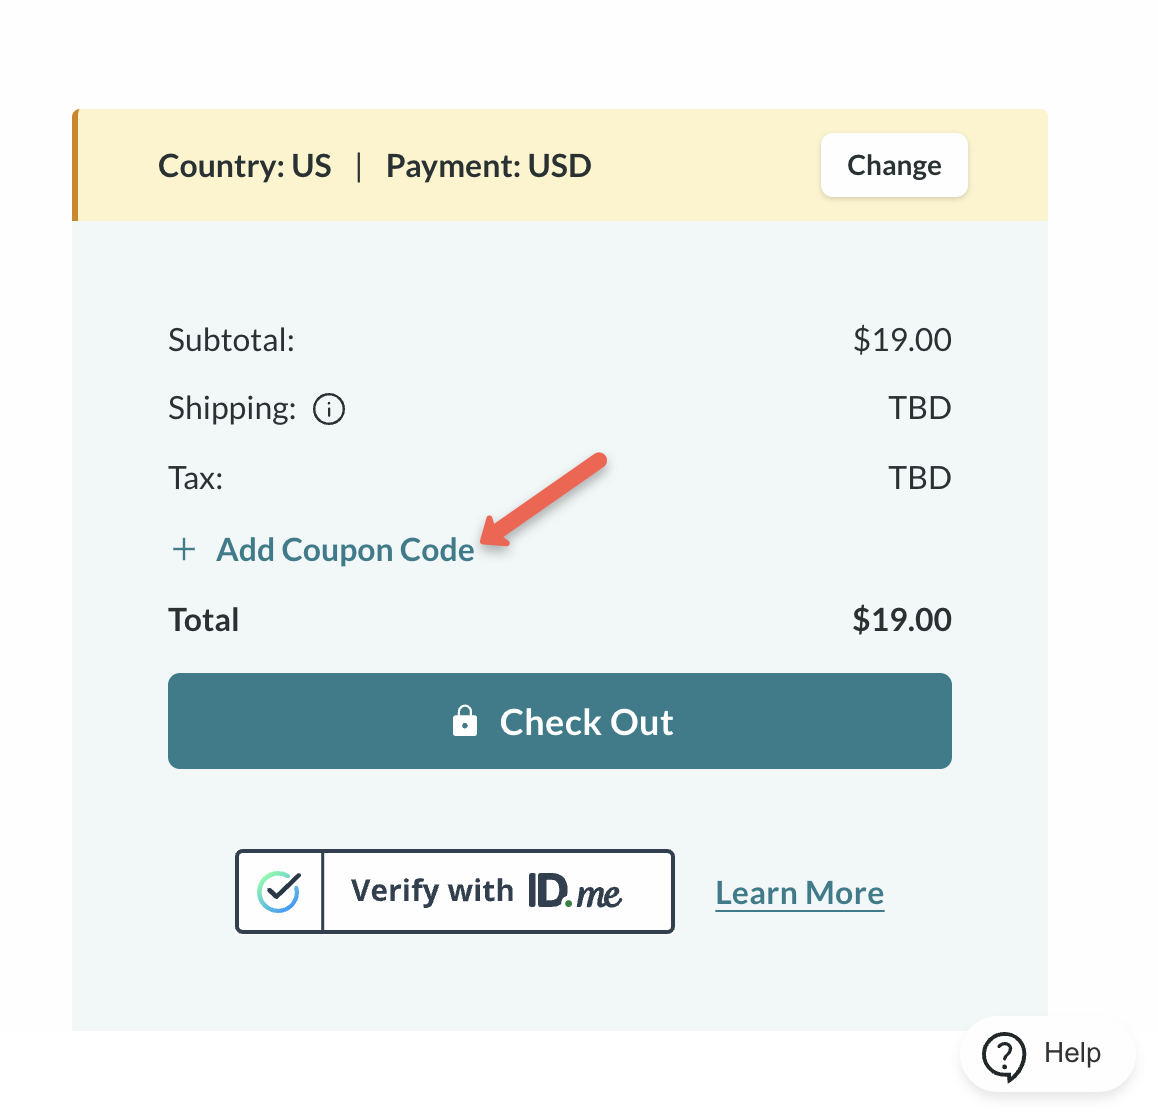Click the bold Total $19.00 amount
1158x1114 pixels.
click(901, 620)
